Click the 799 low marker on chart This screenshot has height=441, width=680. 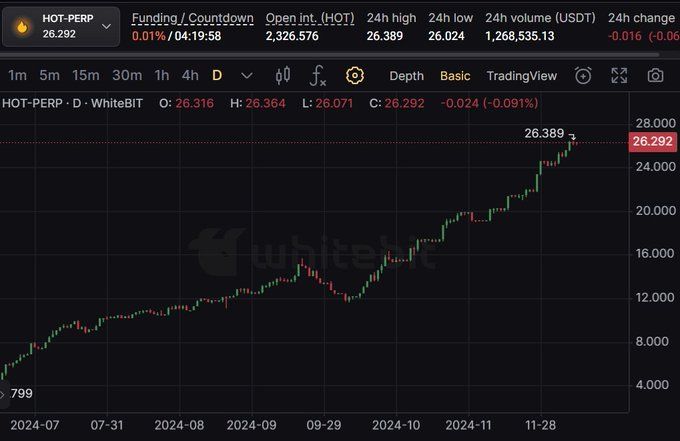(x=22, y=393)
